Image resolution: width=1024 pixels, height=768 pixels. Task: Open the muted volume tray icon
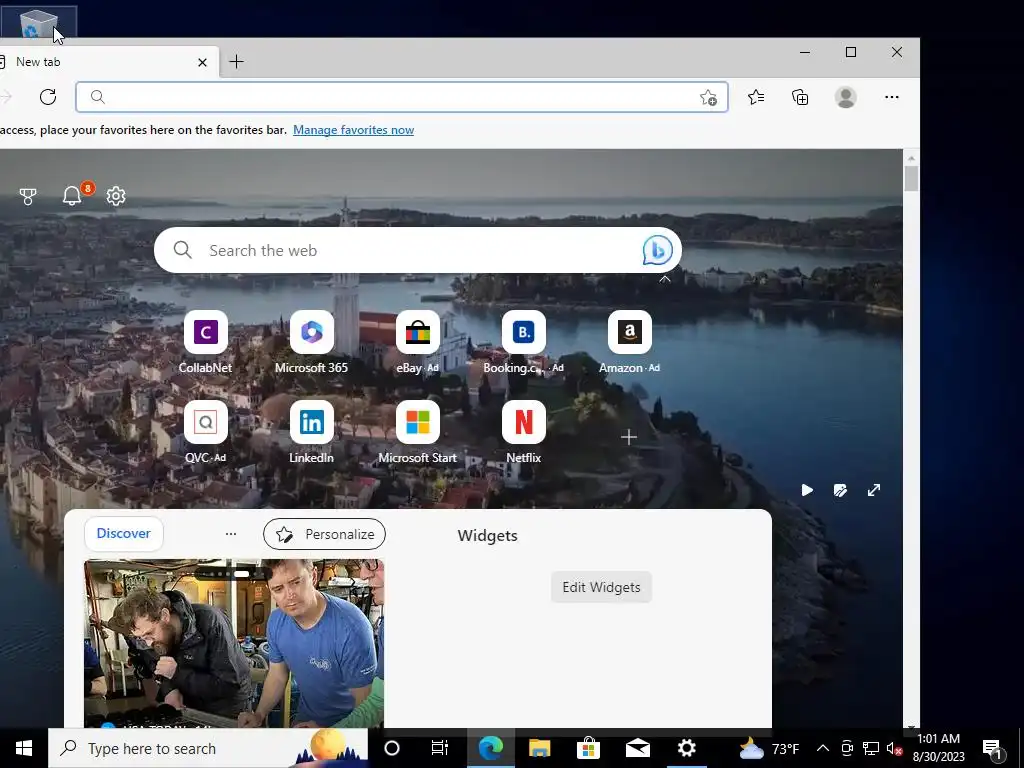tap(894, 749)
